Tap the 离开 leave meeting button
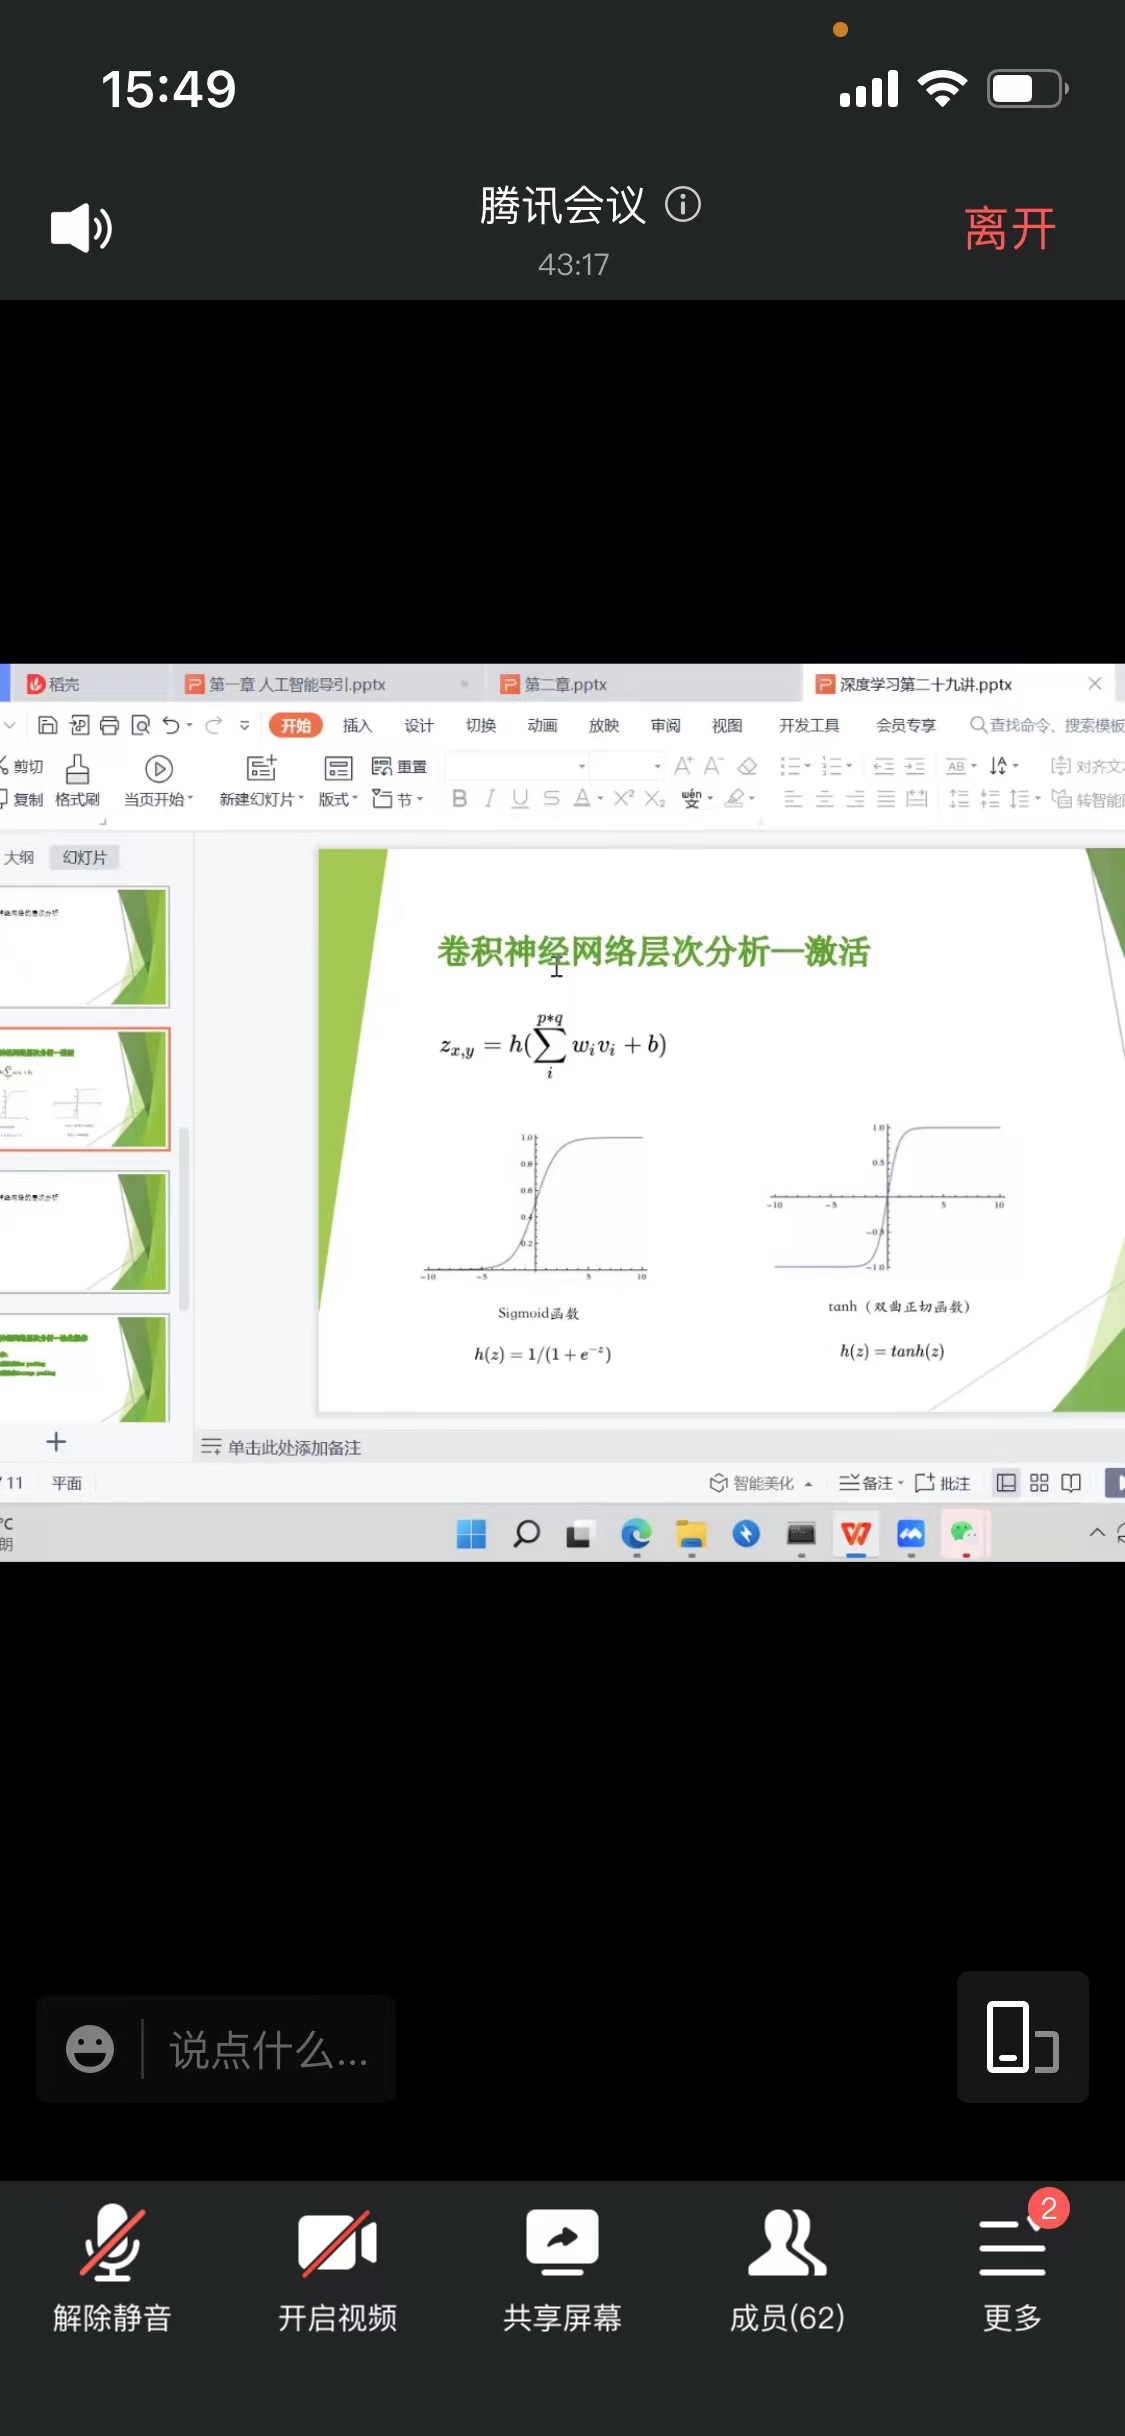Viewport: 1125px width, 2436px height. (x=1009, y=229)
